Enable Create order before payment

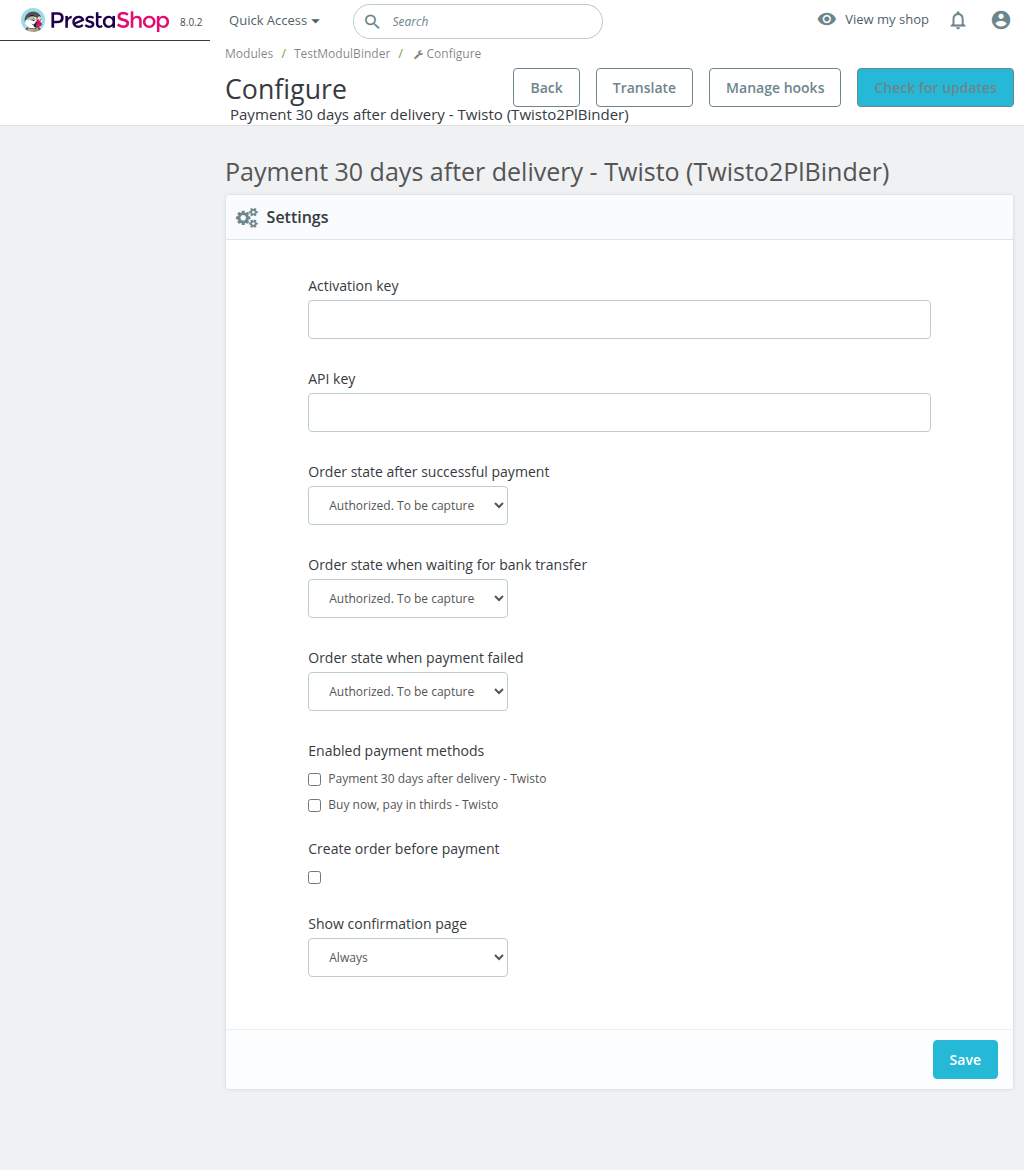pyautogui.click(x=314, y=877)
